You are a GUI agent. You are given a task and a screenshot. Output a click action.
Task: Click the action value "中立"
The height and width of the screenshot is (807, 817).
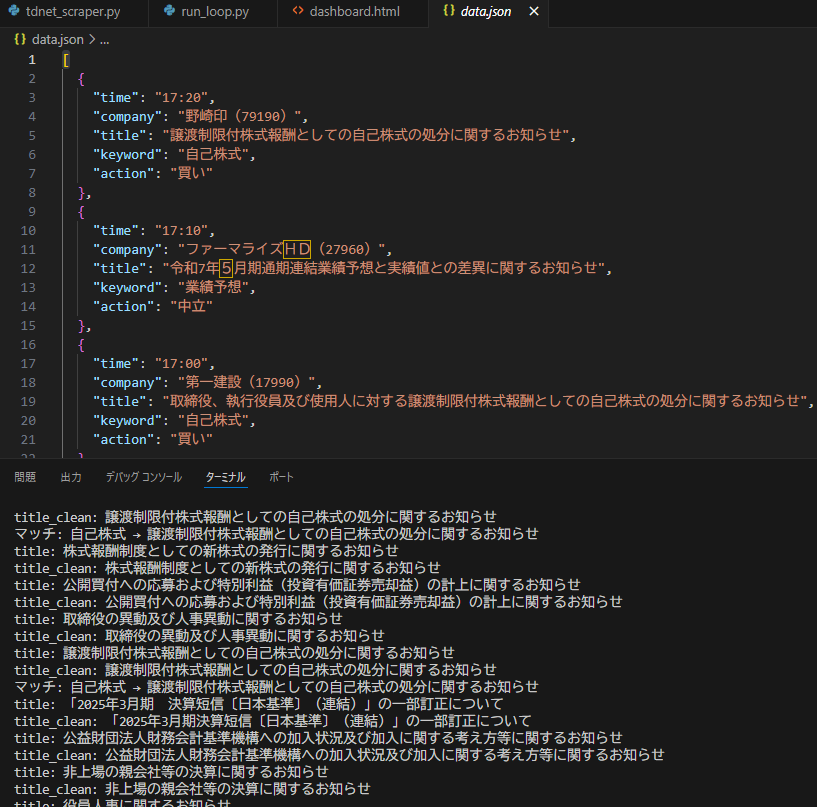pyautogui.click(x=191, y=306)
